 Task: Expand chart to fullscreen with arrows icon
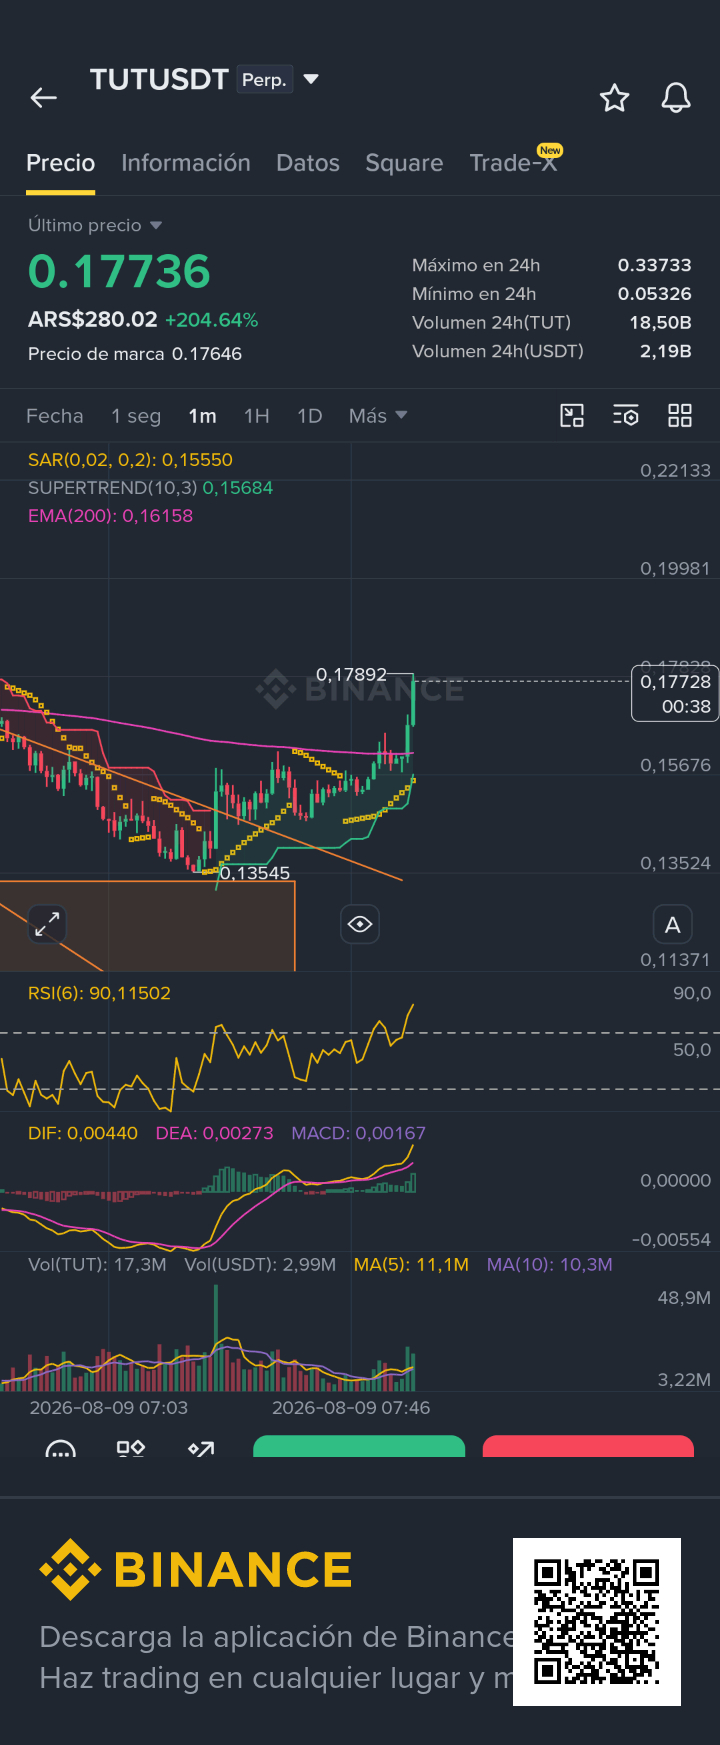pyautogui.click(x=47, y=923)
